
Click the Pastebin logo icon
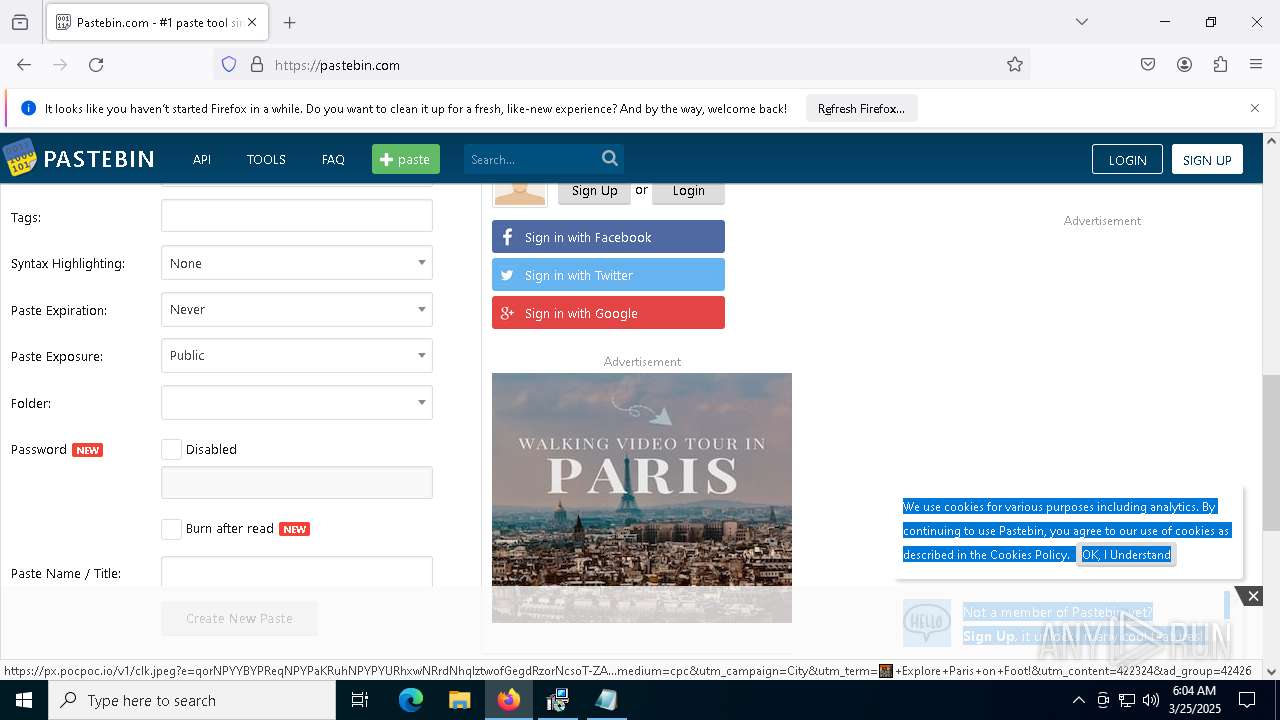19,158
